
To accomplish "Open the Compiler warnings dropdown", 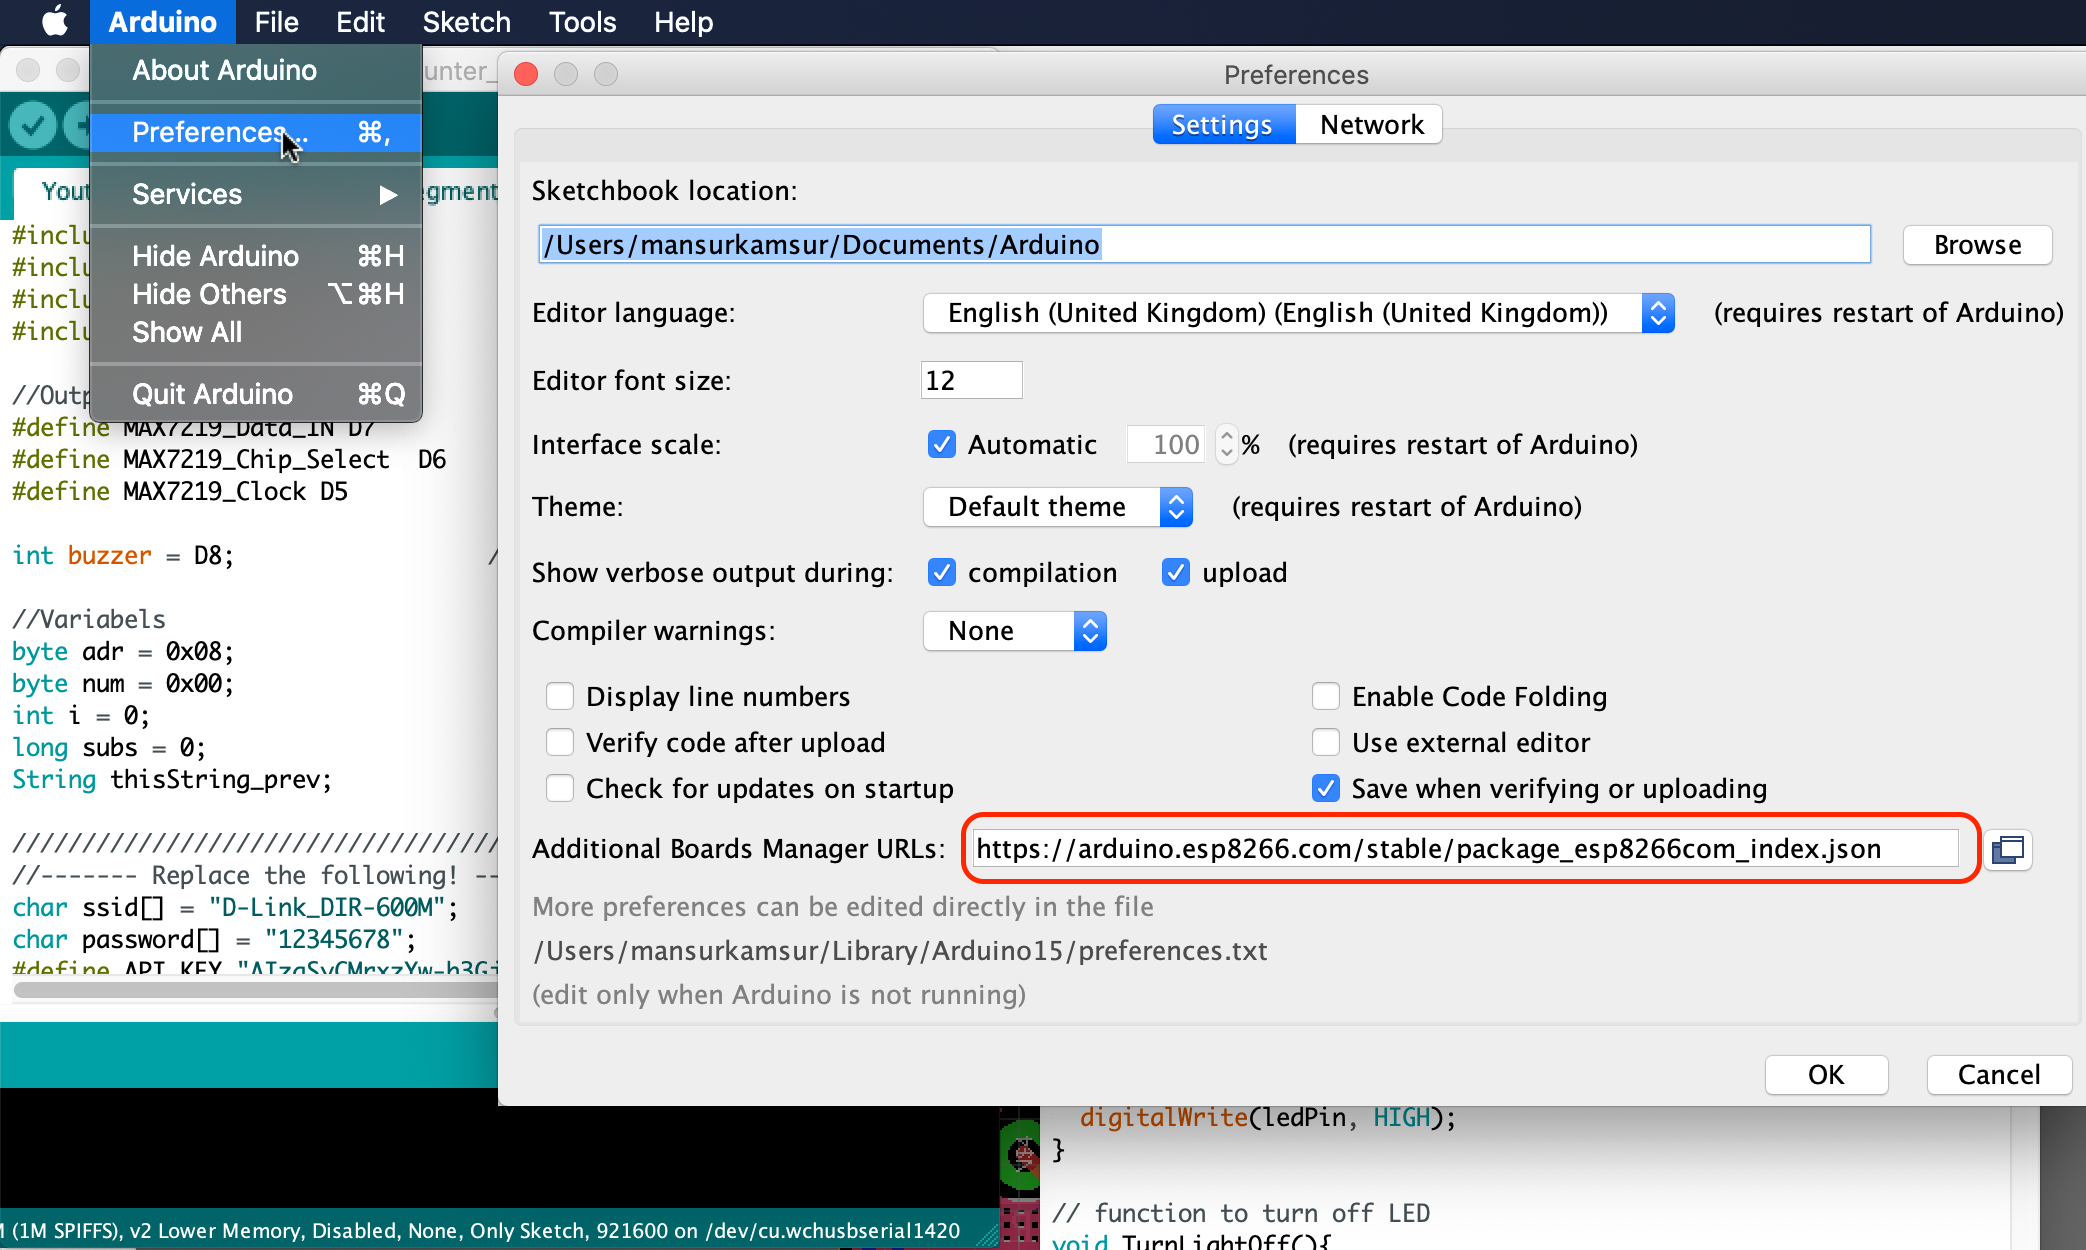I will coord(1015,631).
